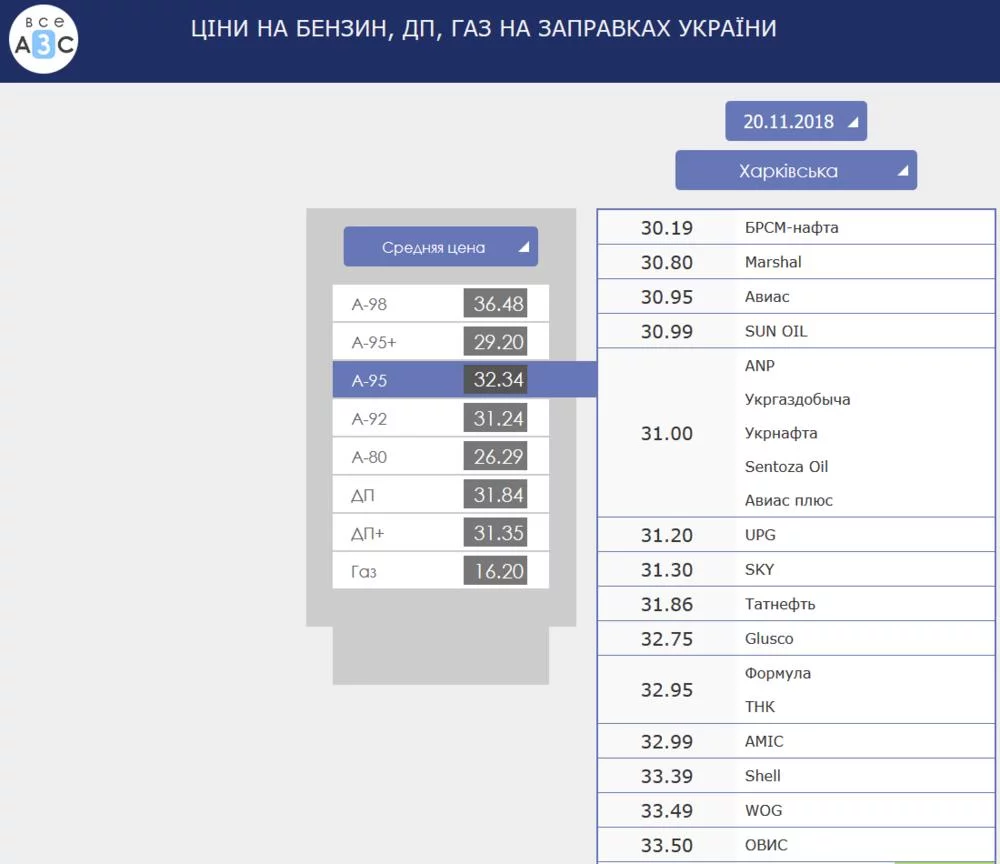Open the Средняя цена dropdown
The height and width of the screenshot is (864, 1000).
pyautogui.click(x=441, y=247)
